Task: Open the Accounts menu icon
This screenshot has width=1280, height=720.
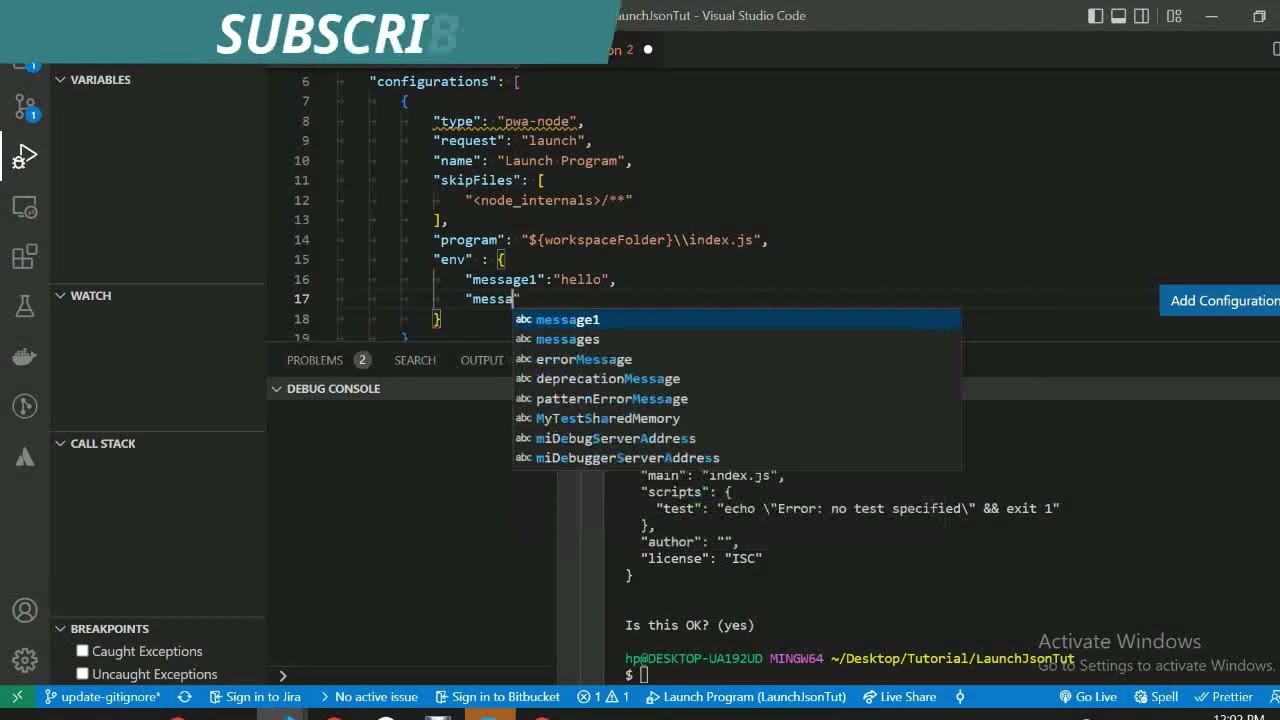Action: tap(25, 611)
